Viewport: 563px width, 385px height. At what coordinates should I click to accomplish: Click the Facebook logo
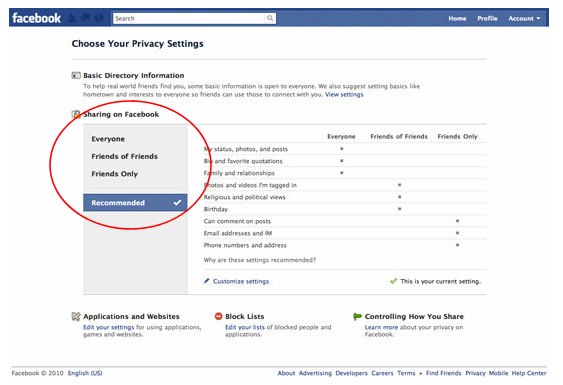36,18
